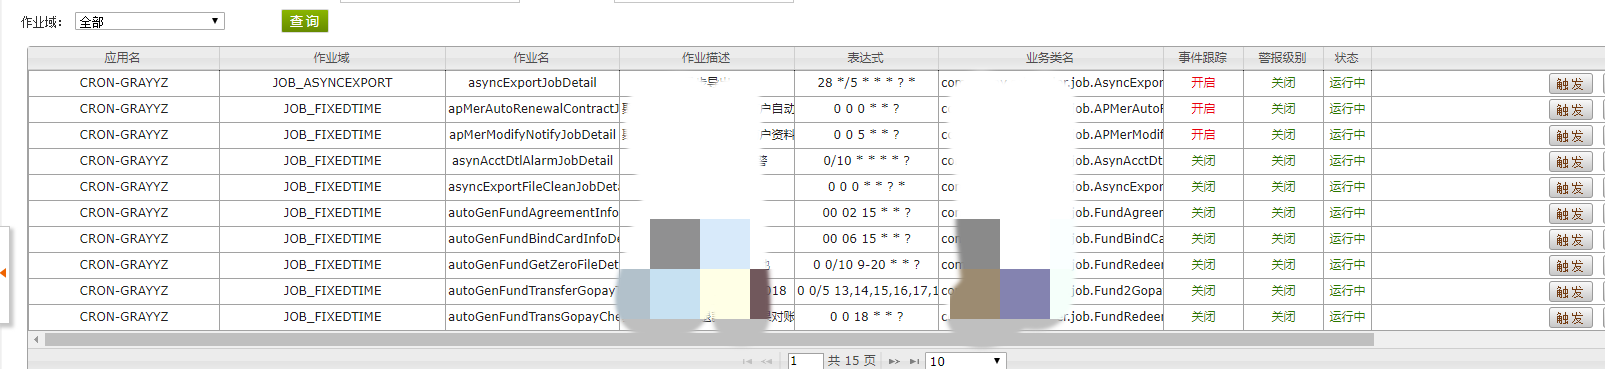Click expression cell '0/10 * * * * ?'

tap(866, 161)
